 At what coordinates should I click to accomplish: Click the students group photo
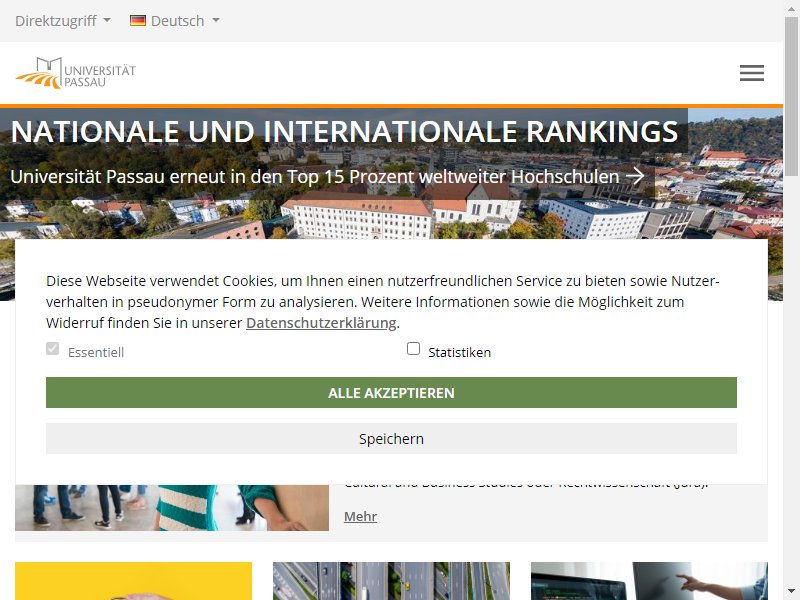[172, 508]
